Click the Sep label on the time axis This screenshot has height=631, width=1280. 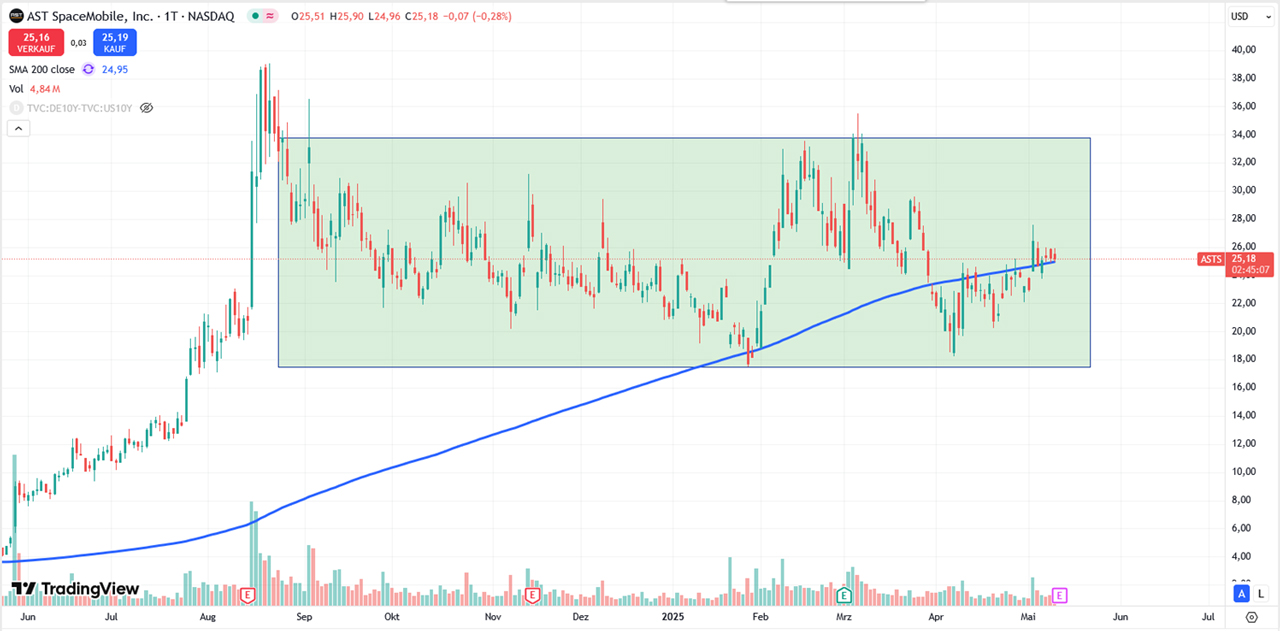pyautogui.click(x=305, y=618)
